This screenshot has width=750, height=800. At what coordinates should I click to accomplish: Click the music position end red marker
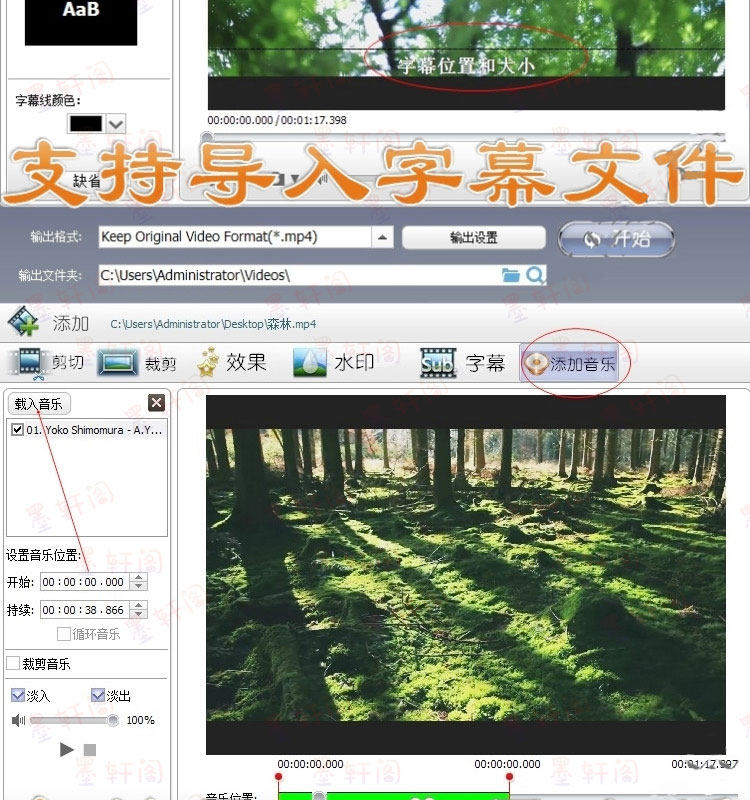click(x=509, y=777)
